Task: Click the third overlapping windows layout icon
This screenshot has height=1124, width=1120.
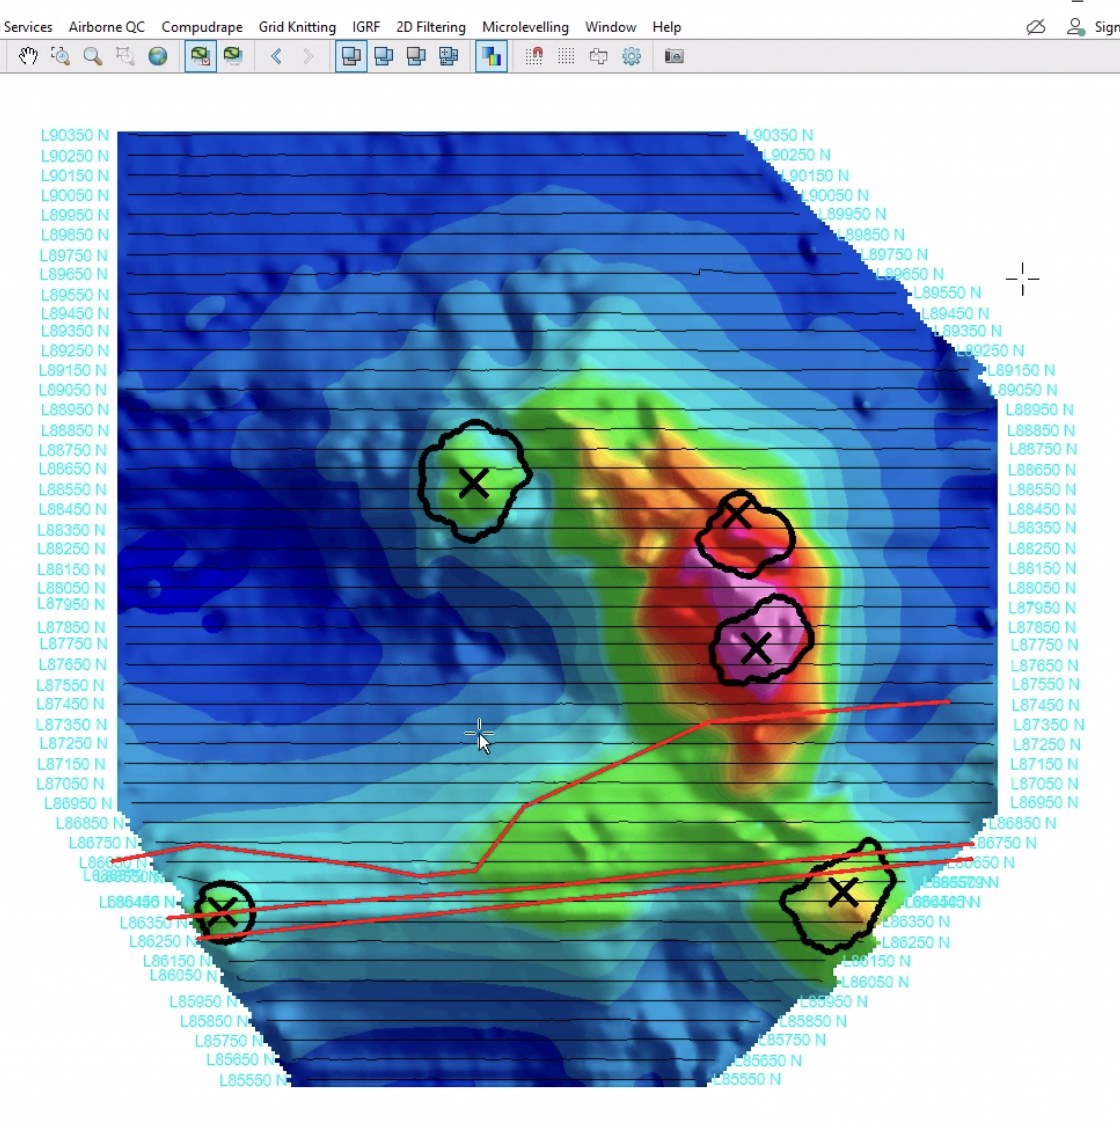Action: coord(416,56)
